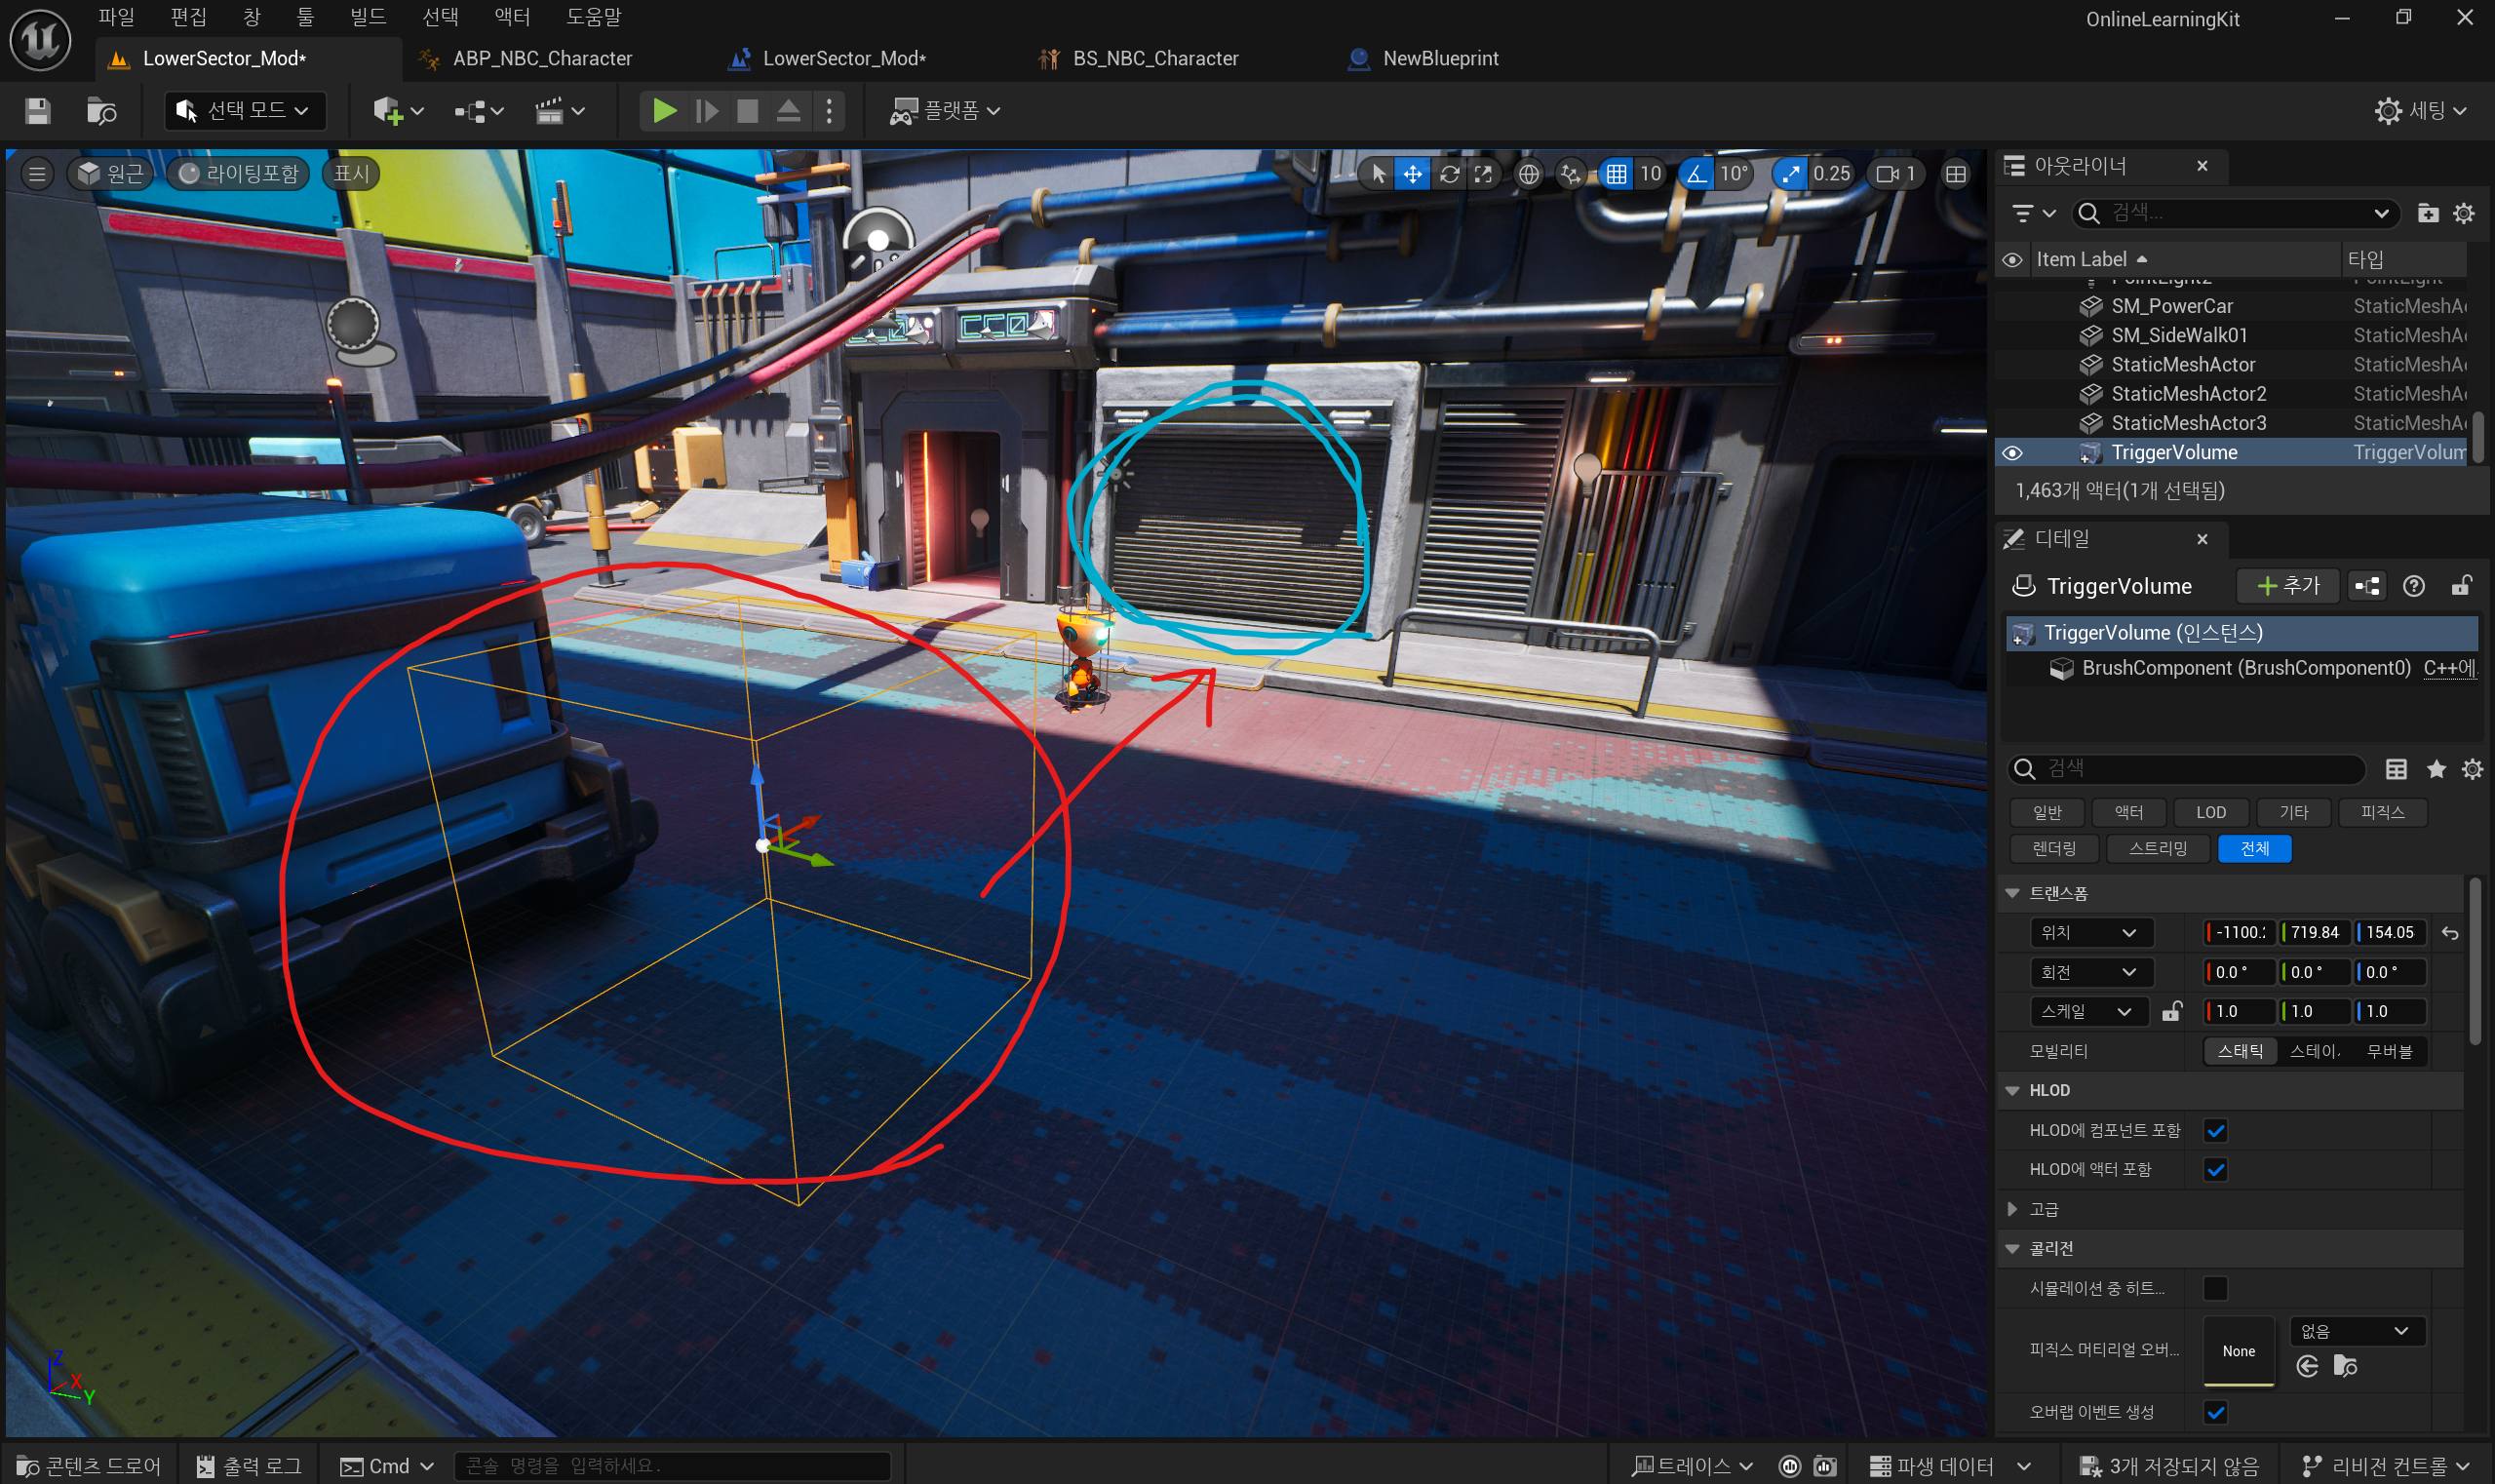
Task: Select the scale transform tool in viewport
Action: tap(1484, 174)
